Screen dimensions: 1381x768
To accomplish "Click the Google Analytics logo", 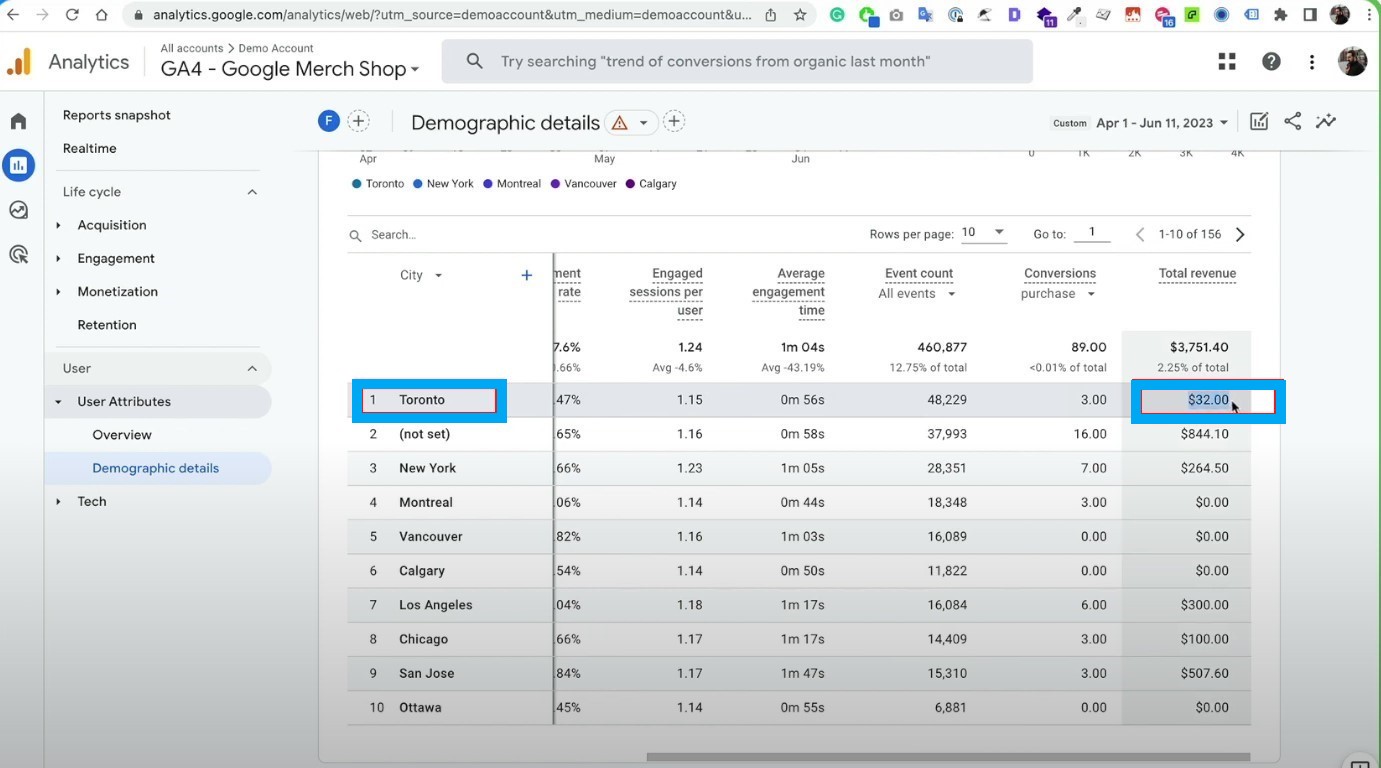I will (19, 62).
